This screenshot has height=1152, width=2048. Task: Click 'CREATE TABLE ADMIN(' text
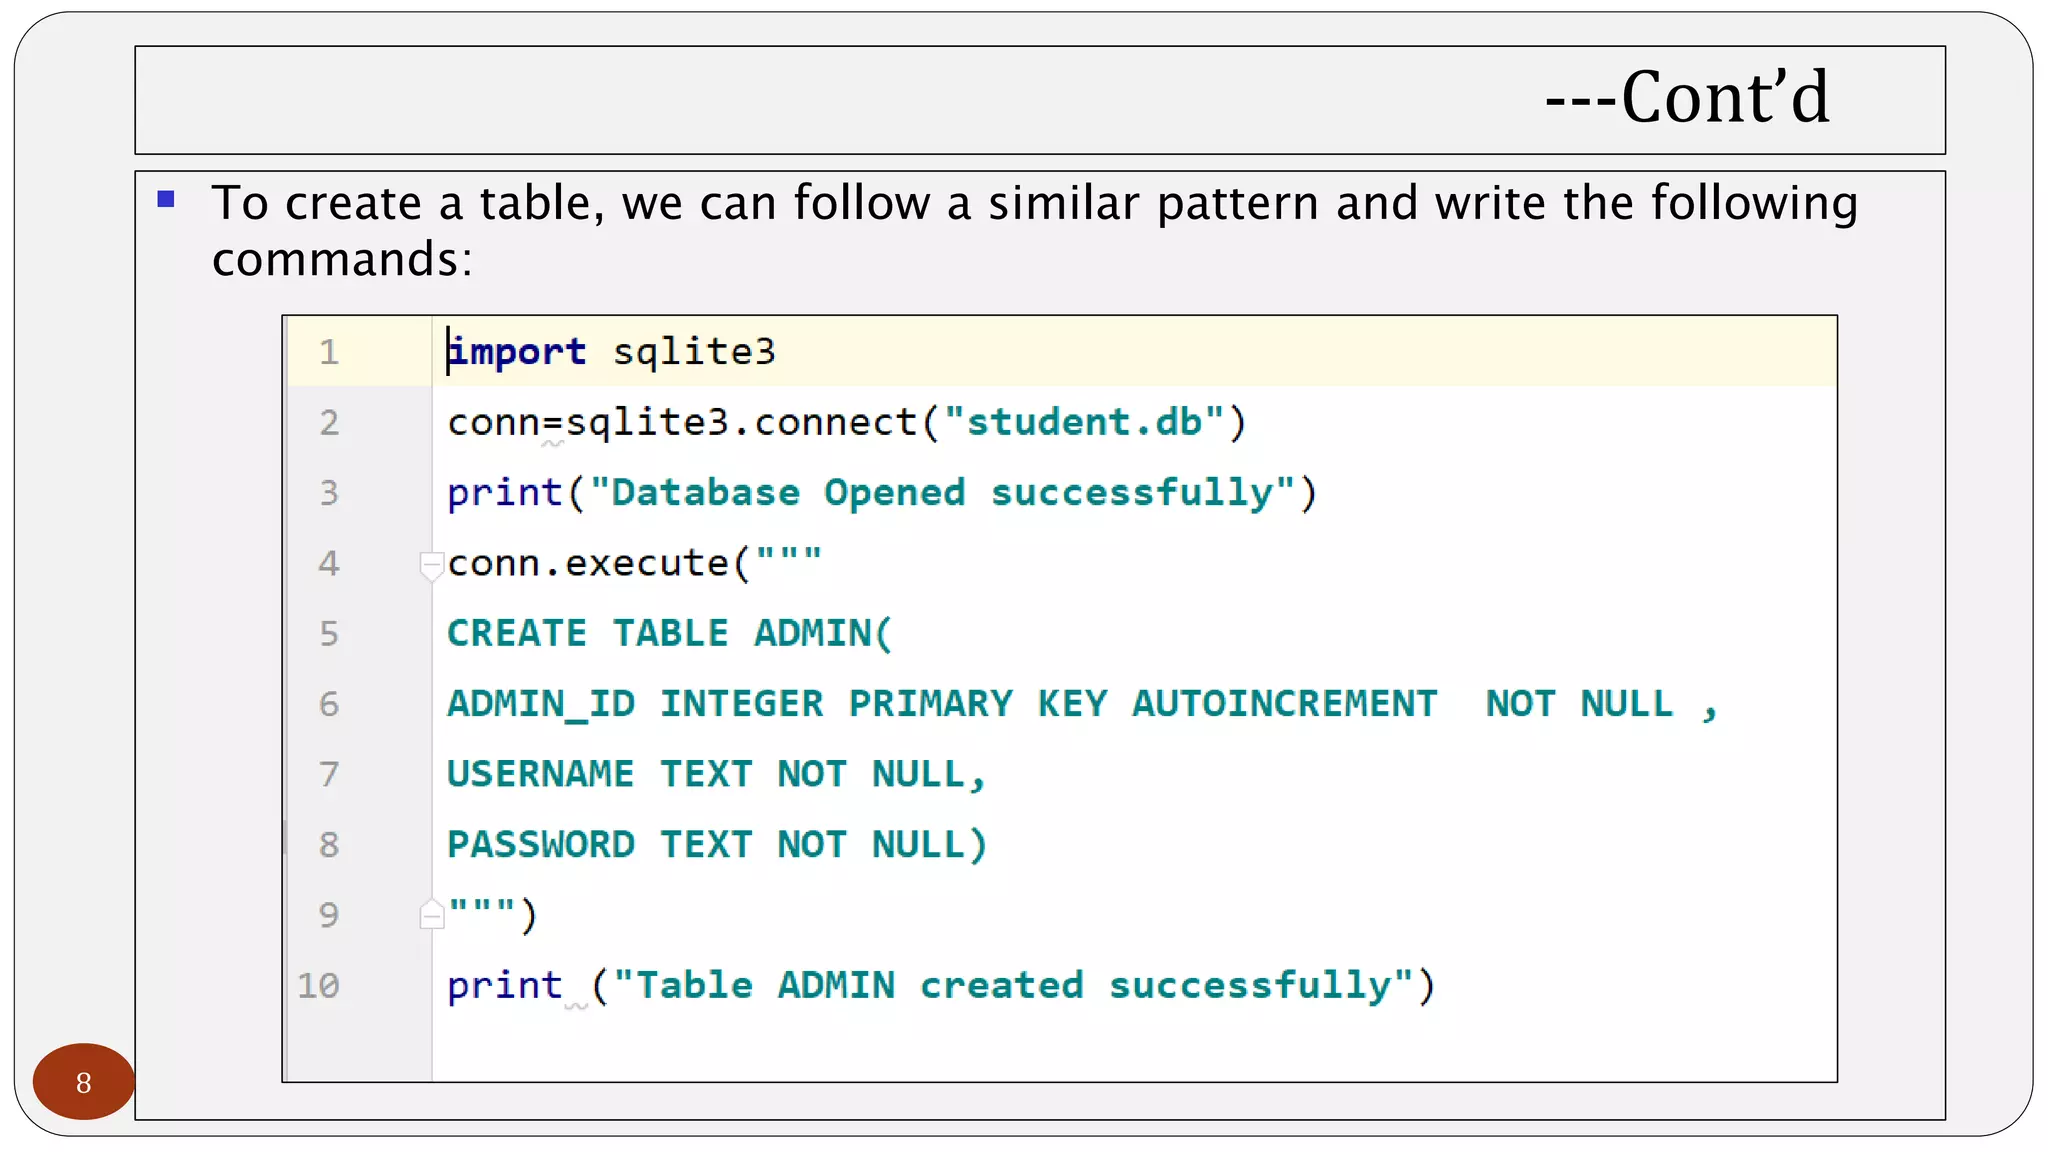(669, 634)
